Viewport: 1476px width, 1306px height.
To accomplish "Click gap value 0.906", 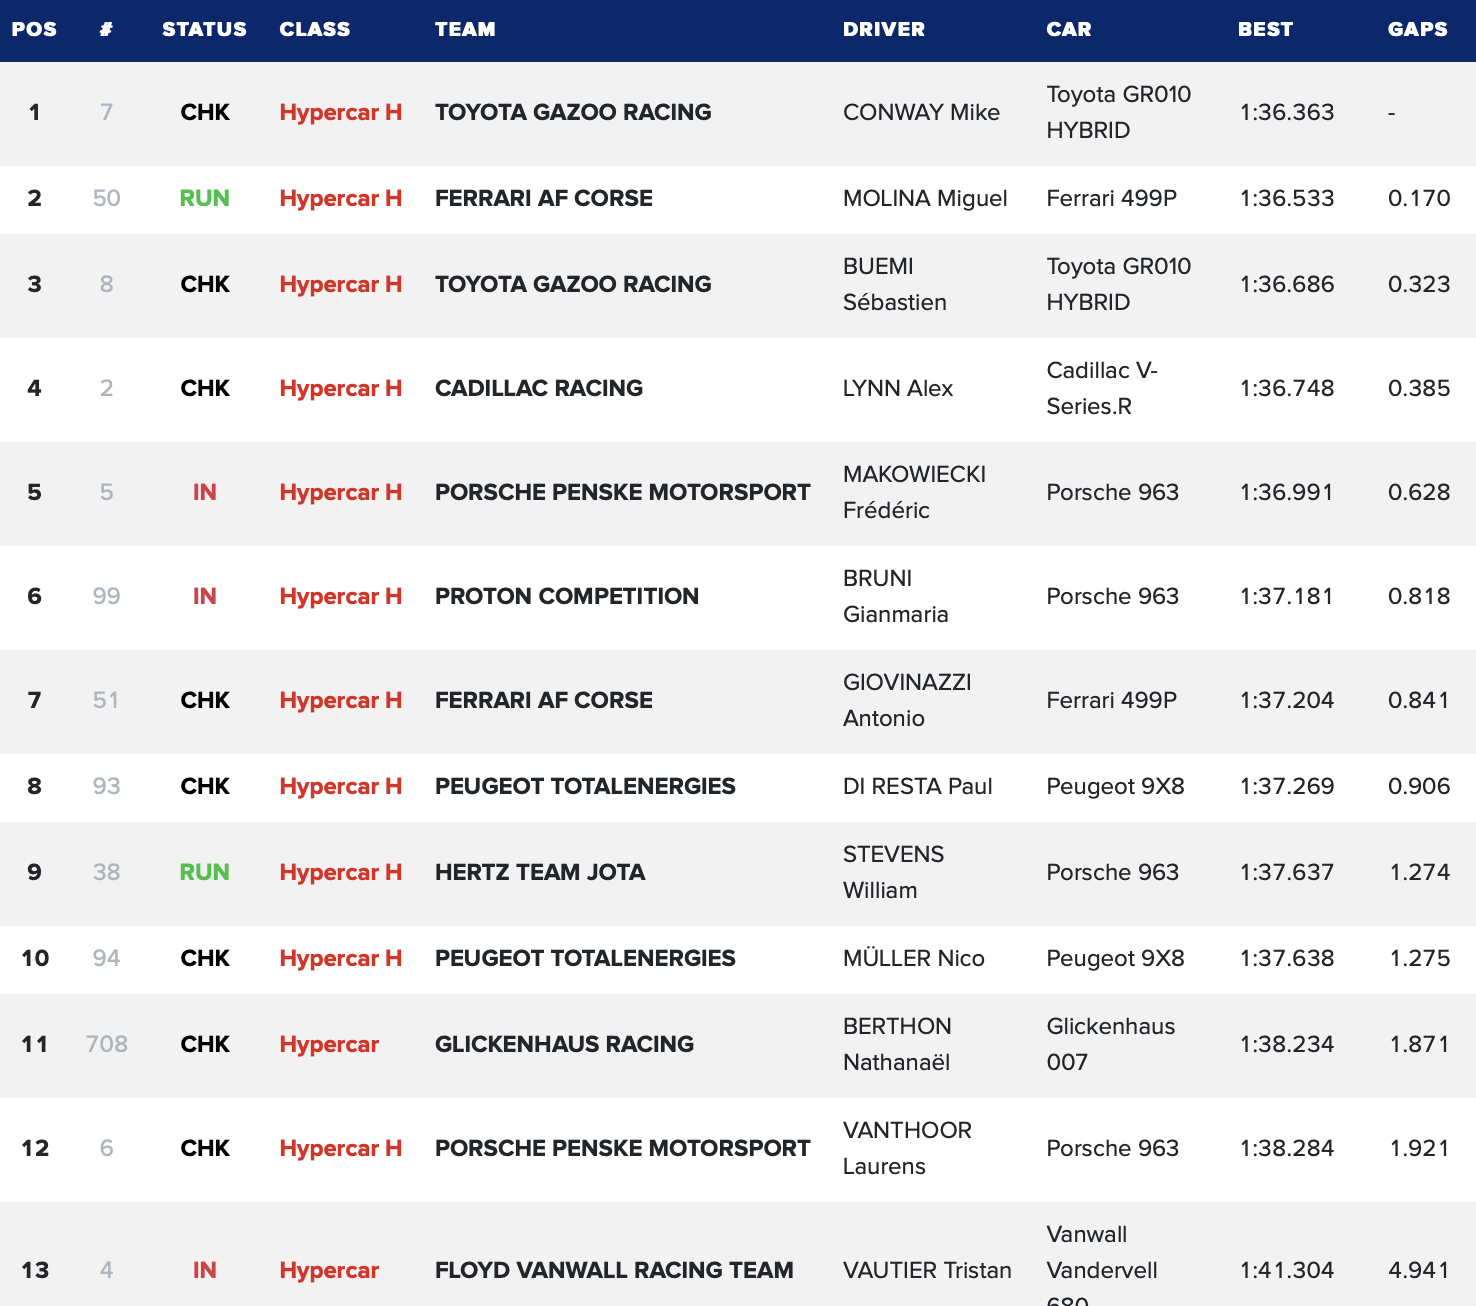I will (1419, 786).
